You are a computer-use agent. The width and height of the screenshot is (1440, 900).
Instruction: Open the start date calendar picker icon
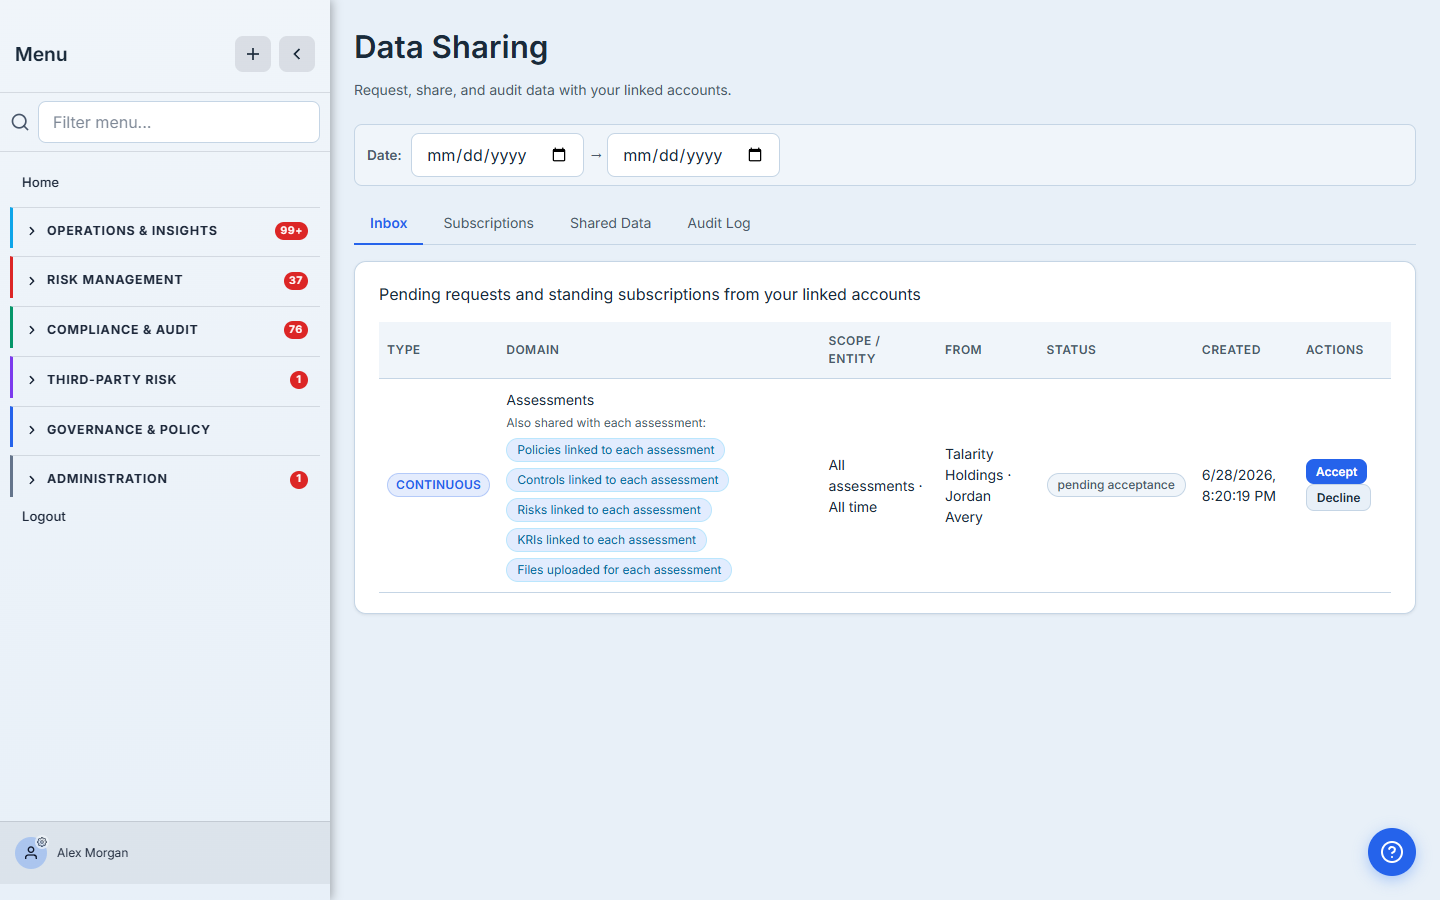[559, 155]
